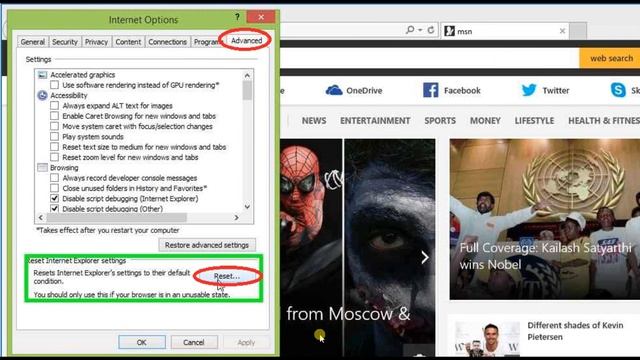Image resolution: width=640 pixels, height=360 pixels.
Task: Open the address bar search dropdown arrow
Action: coord(420,30)
